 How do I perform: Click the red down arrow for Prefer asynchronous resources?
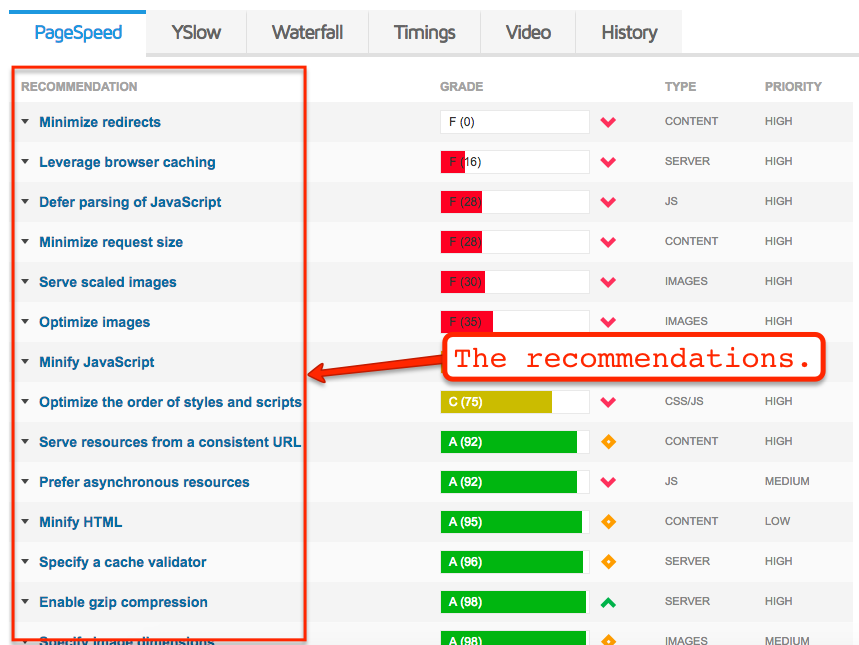(608, 482)
